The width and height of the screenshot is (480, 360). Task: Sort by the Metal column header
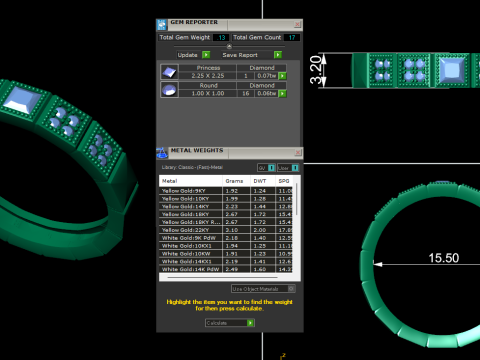coord(190,181)
